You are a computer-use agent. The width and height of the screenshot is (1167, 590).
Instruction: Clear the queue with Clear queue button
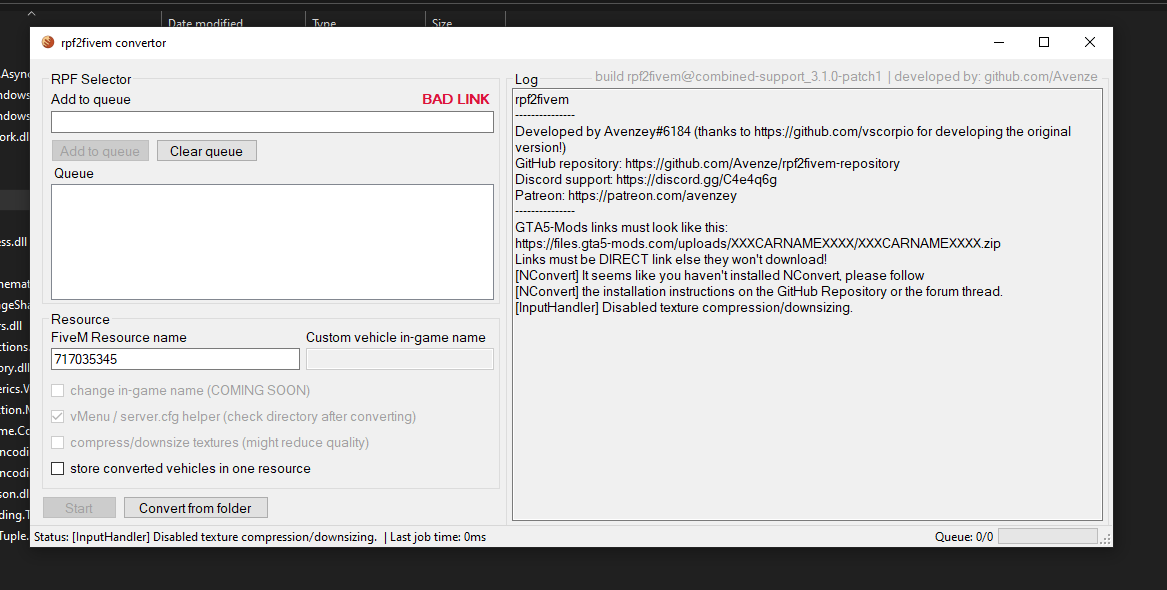(x=206, y=151)
